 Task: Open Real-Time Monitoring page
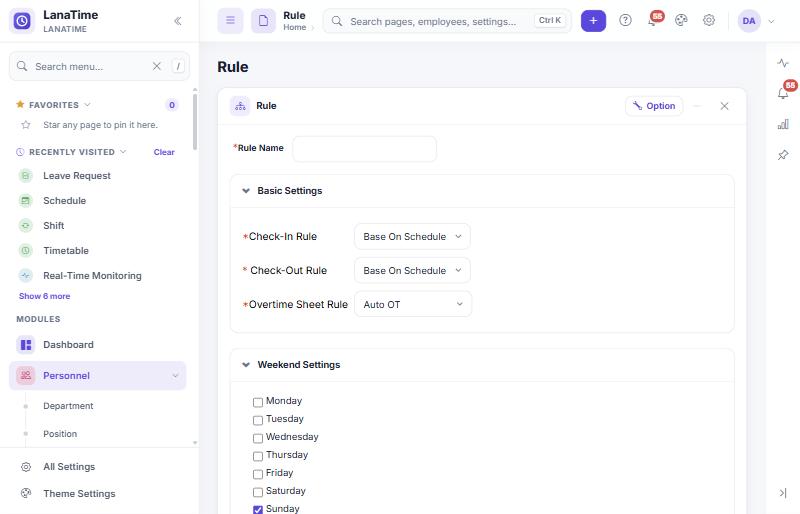tap(92, 276)
